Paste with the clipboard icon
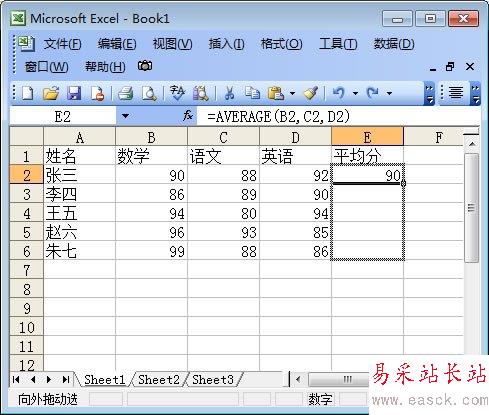Screen dimensions: 489x415 click(x=276, y=93)
